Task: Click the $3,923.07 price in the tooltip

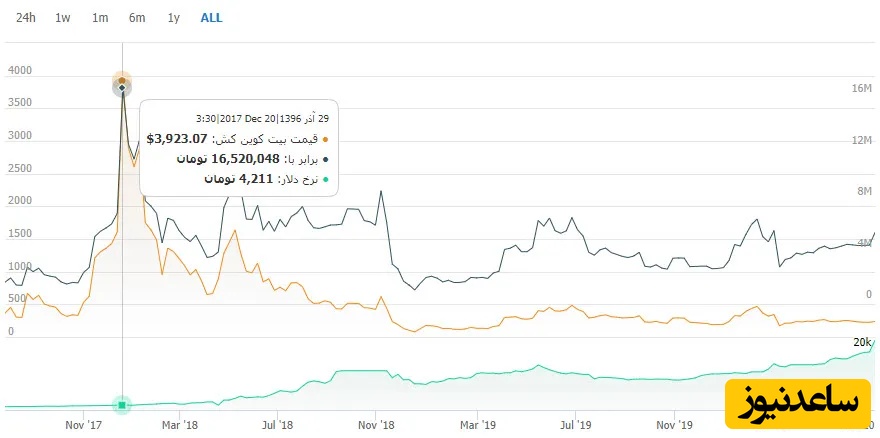Action: 177,139
